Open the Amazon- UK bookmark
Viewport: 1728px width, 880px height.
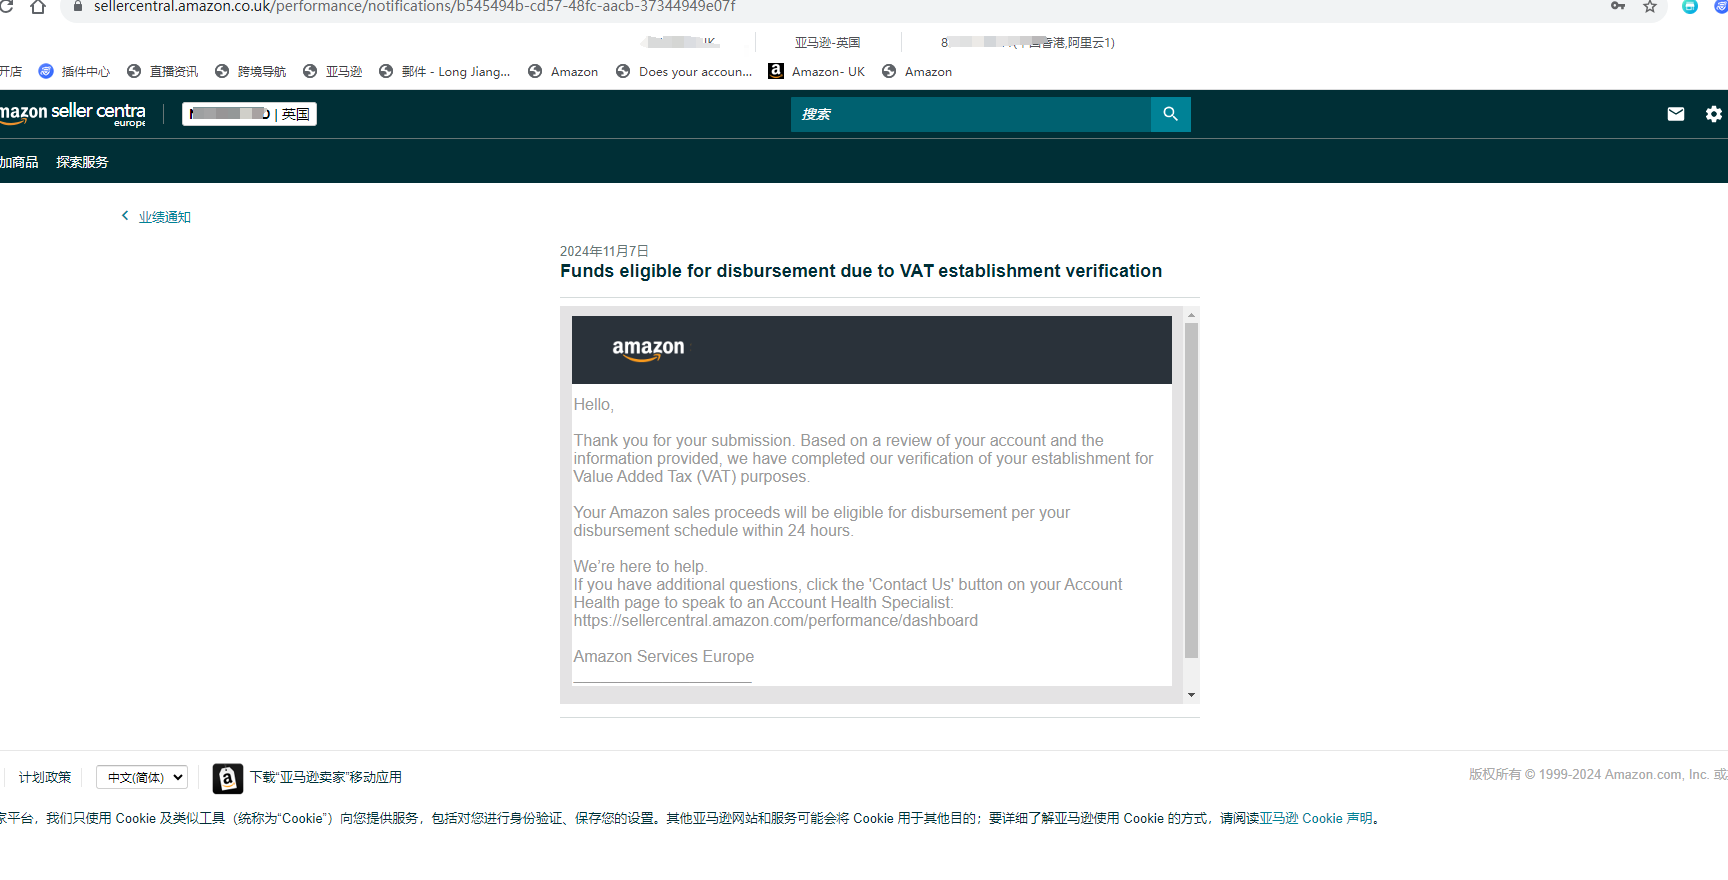click(x=816, y=72)
